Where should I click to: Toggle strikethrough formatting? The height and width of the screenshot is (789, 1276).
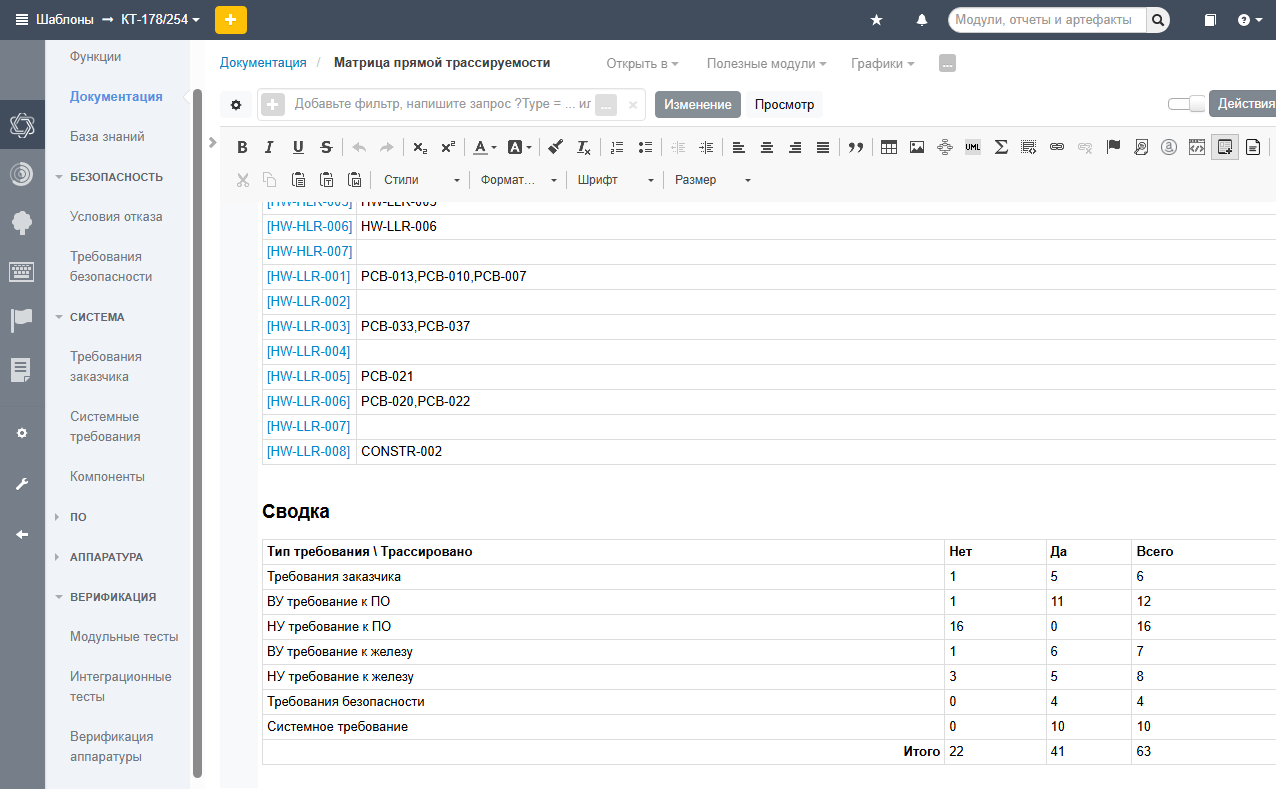pyautogui.click(x=326, y=147)
